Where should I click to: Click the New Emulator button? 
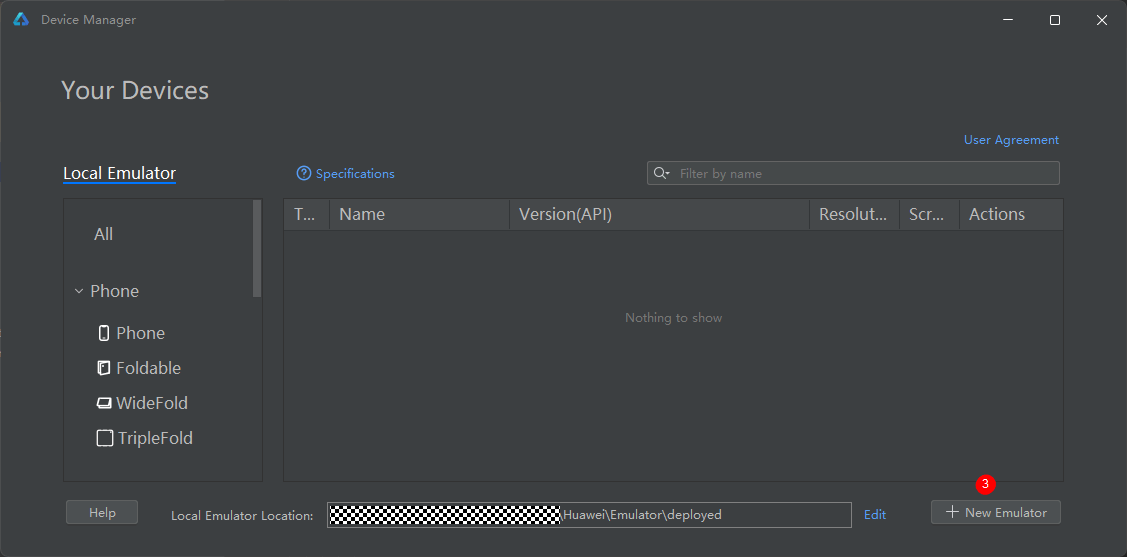click(x=995, y=512)
